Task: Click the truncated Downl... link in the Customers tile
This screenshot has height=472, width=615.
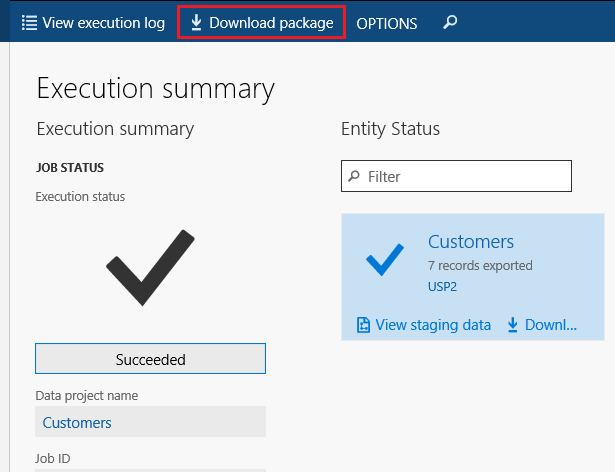Action: 551,324
